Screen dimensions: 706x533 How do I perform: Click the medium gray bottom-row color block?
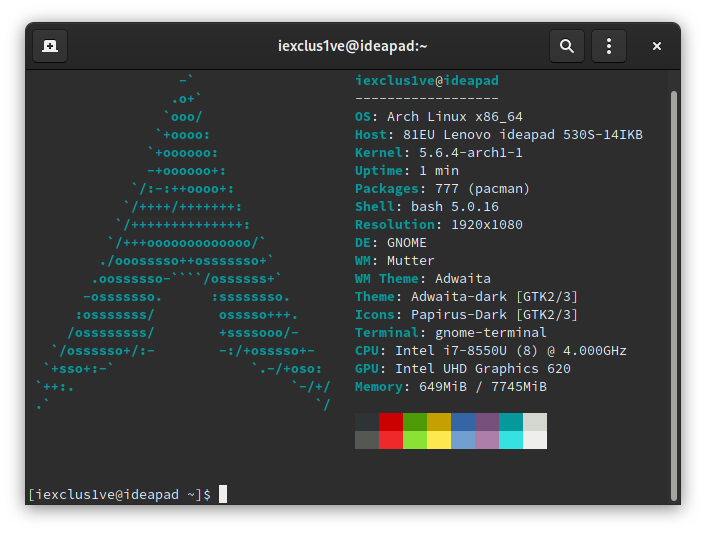coord(367,440)
